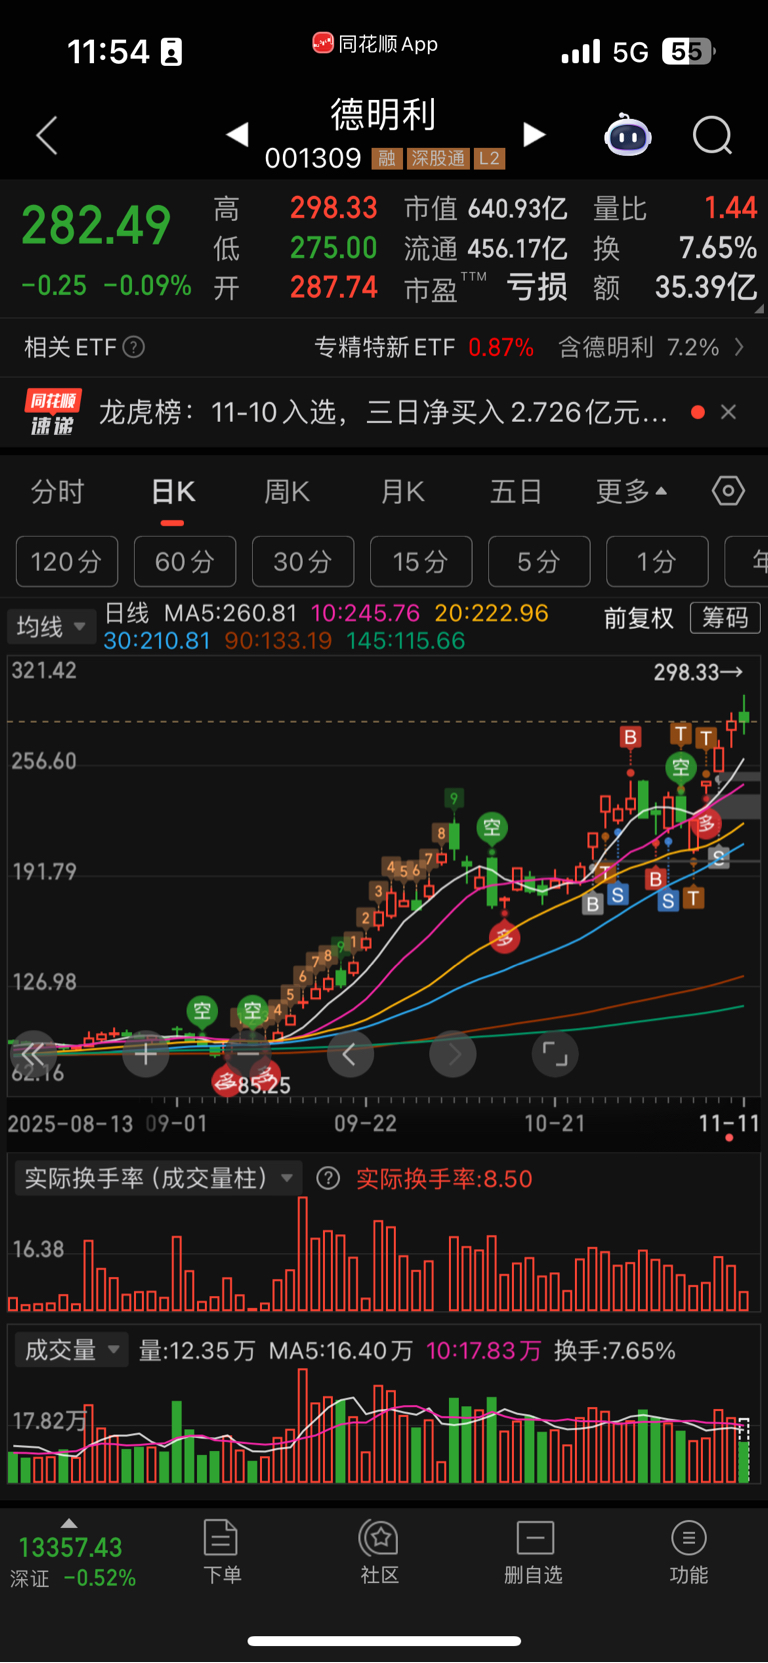Tap the back arrow at top left

[x=47, y=135]
